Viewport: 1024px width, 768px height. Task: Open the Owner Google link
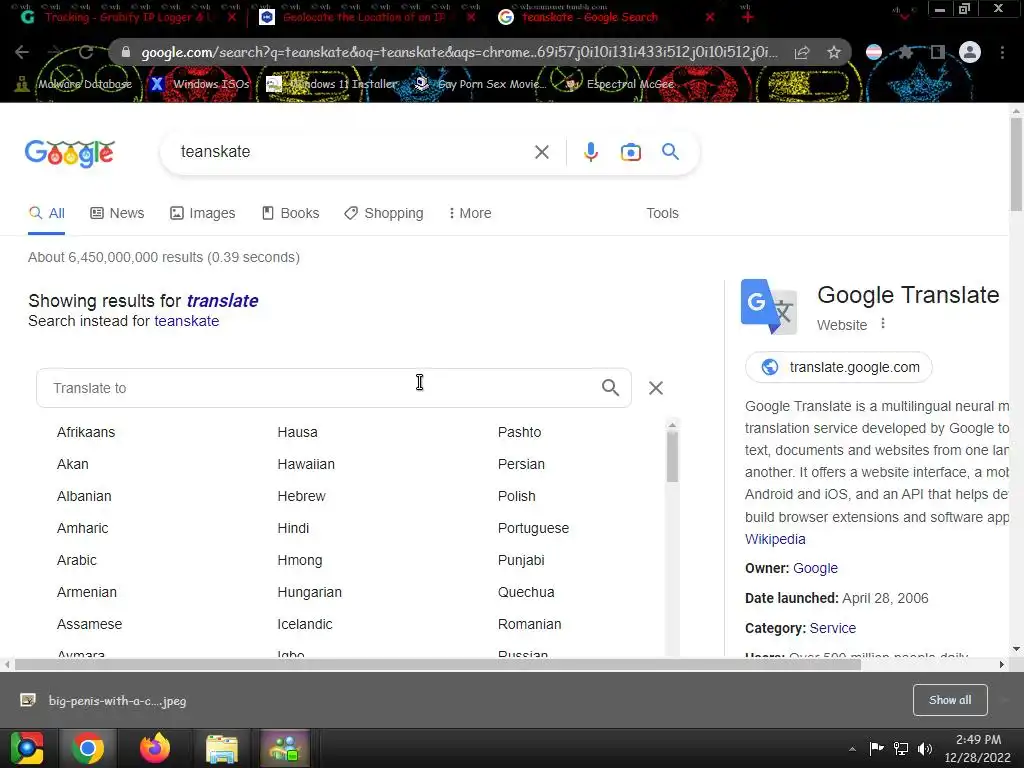click(x=815, y=568)
